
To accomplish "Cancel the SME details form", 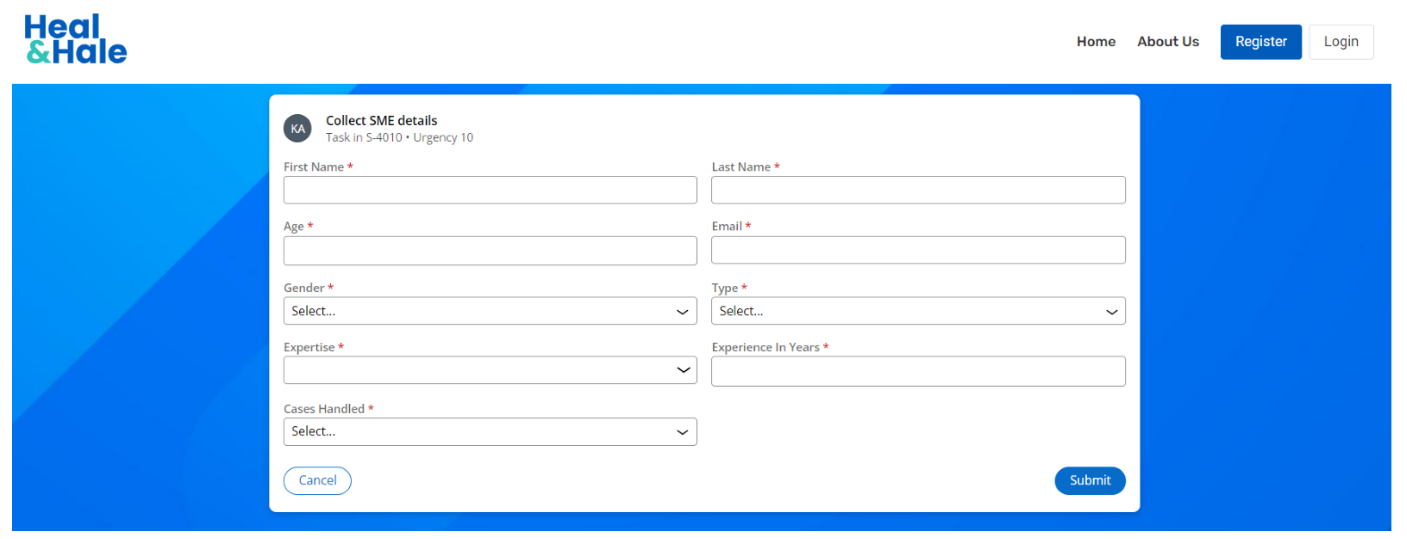I will (x=317, y=481).
